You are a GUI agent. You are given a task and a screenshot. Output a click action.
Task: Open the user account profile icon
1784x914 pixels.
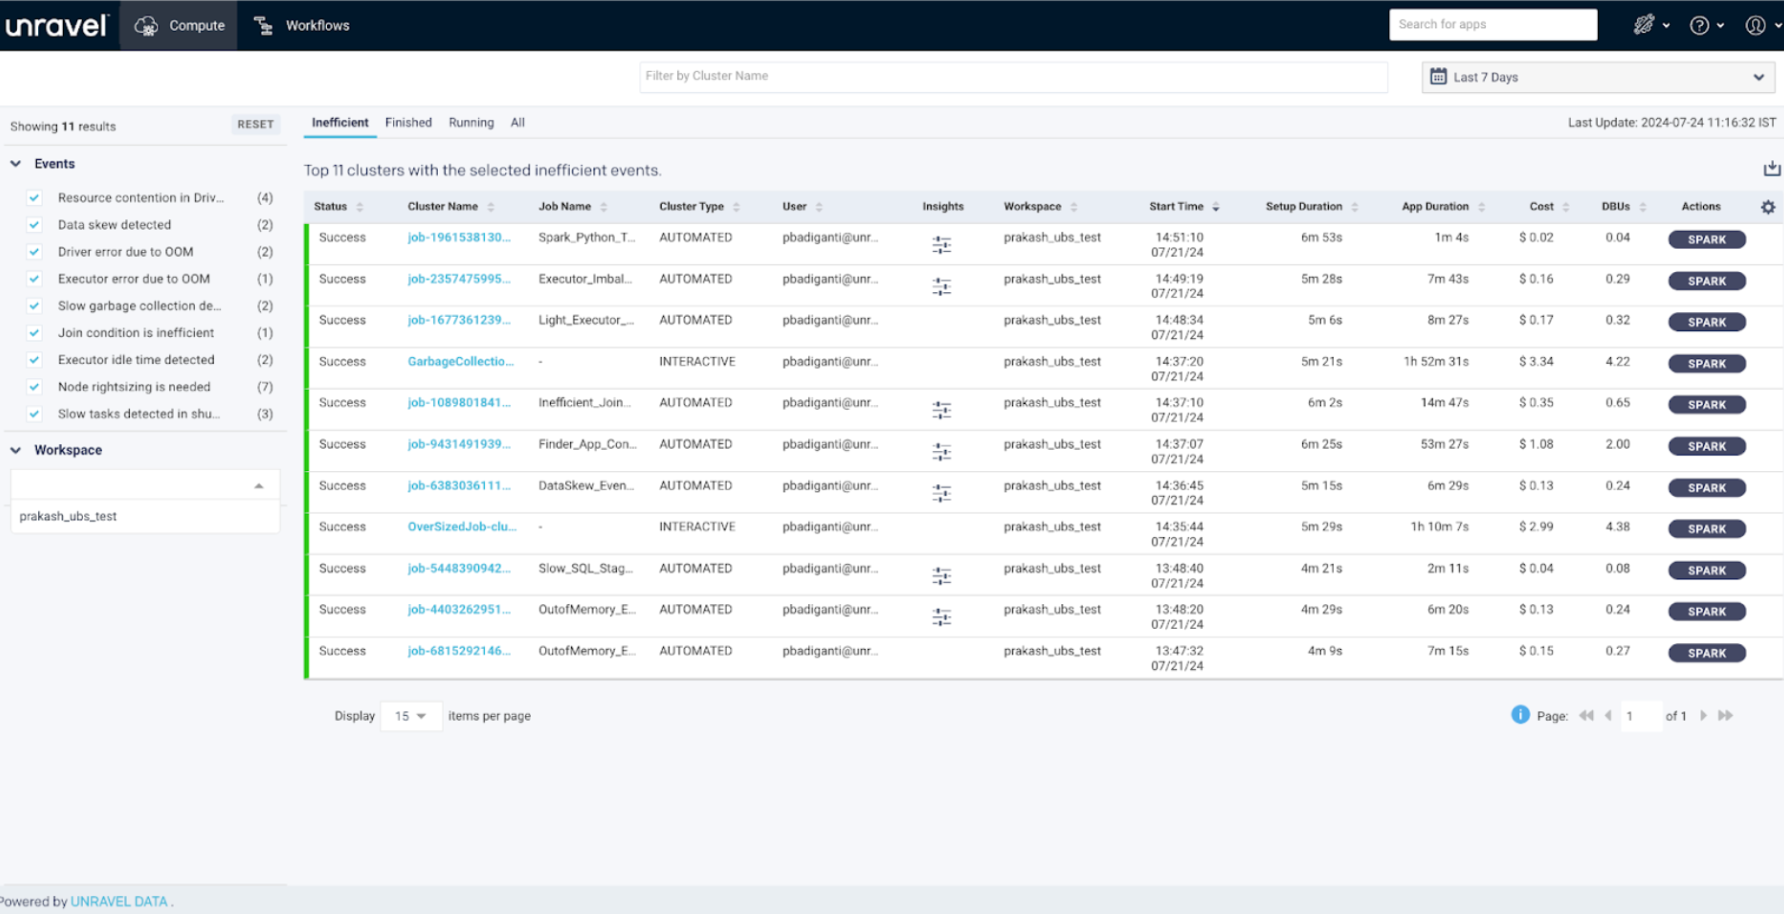[1755, 26]
